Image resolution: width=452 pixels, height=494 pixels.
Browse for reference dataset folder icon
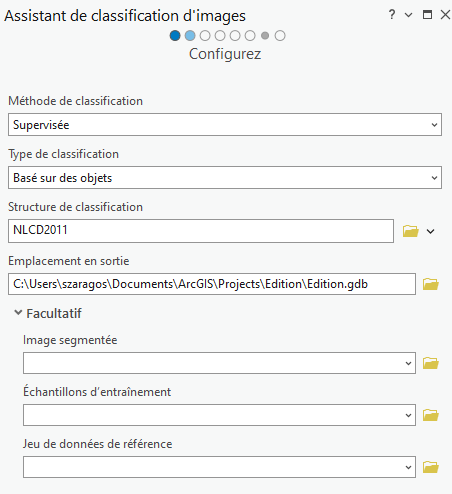431,467
